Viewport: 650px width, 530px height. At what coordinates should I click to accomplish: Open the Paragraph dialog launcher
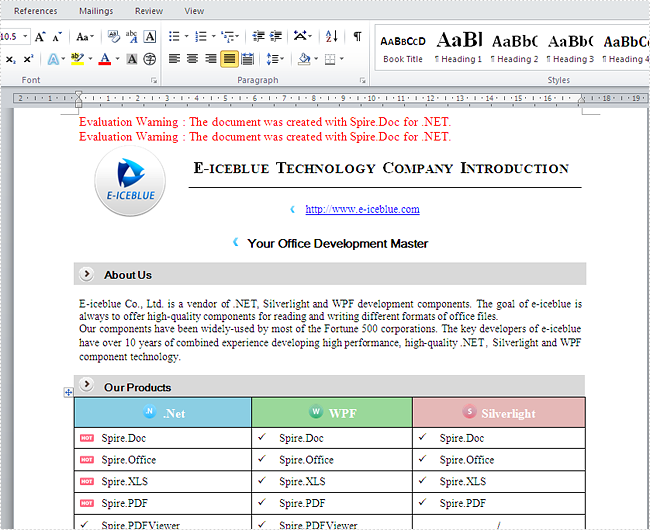[x=363, y=80]
